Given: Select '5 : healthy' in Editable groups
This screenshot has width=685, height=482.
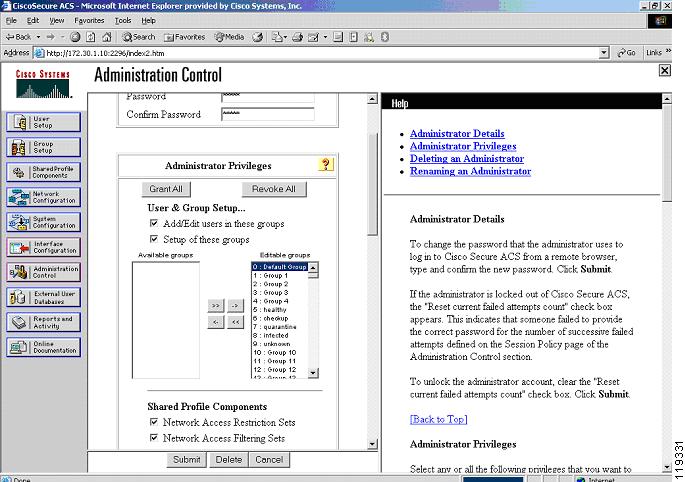Looking at the screenshot, I should (280, 309).
